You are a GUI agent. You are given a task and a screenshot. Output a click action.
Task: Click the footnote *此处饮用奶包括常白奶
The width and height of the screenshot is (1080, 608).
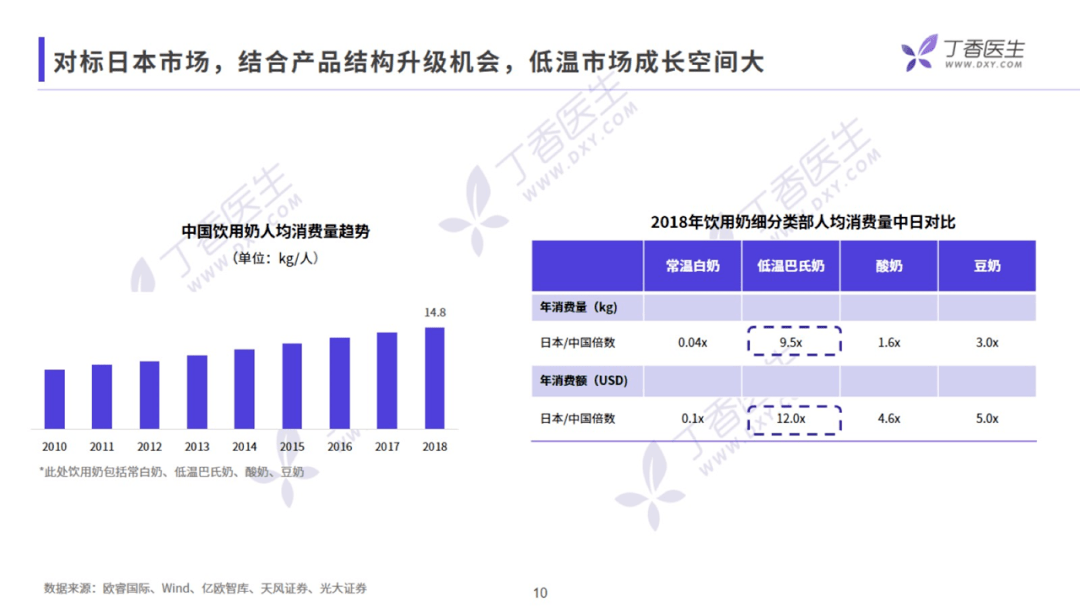pyautogui.click(x=172, y=472)
